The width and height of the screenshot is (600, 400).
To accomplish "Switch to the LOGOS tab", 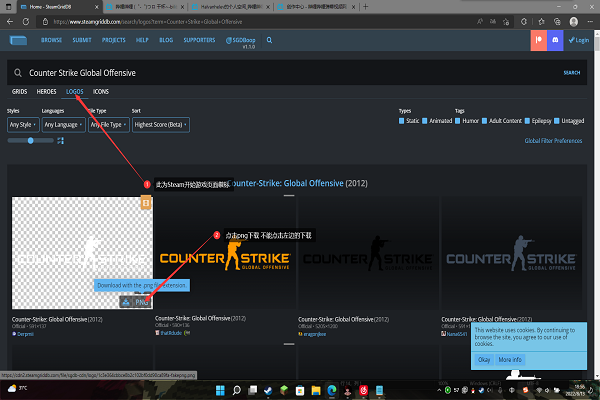I will pos(75,91).
